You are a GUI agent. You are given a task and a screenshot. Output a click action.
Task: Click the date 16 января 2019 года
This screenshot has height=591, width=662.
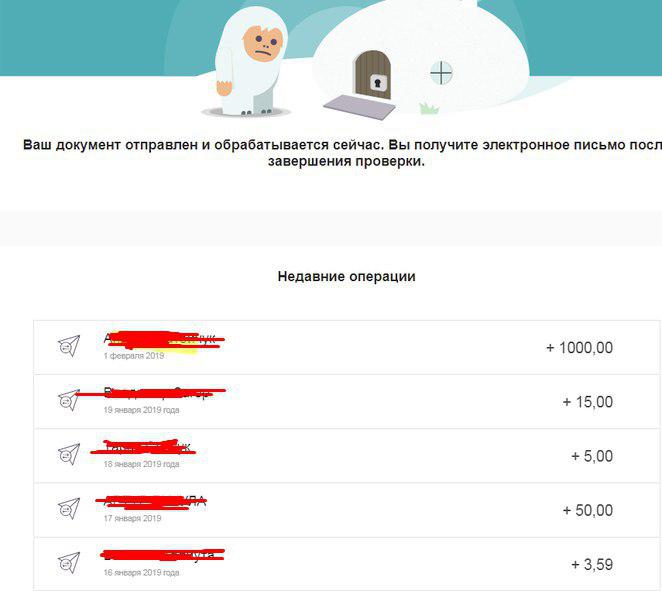pyautogui.click(x=141, y=572)
